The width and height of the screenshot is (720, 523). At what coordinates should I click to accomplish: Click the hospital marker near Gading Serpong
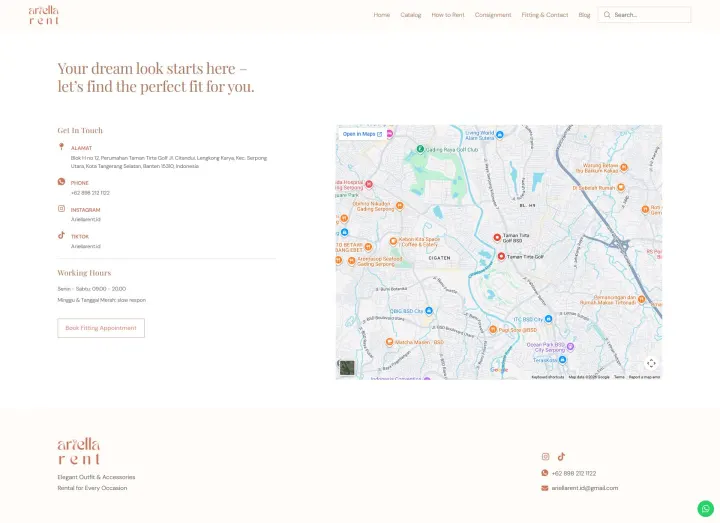tap(369, 184)
